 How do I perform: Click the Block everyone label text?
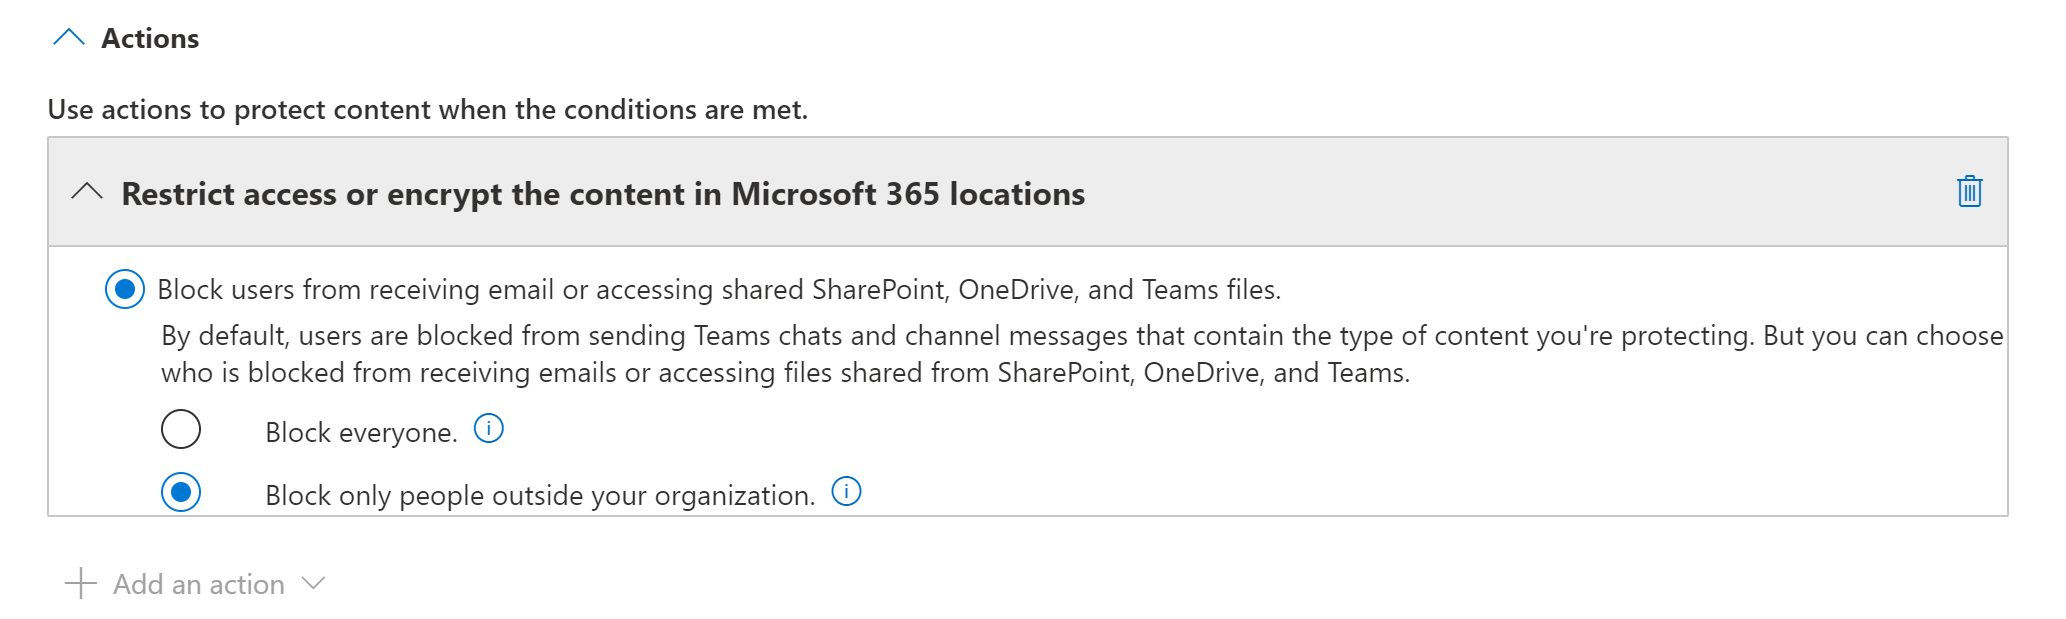(360, 432)
